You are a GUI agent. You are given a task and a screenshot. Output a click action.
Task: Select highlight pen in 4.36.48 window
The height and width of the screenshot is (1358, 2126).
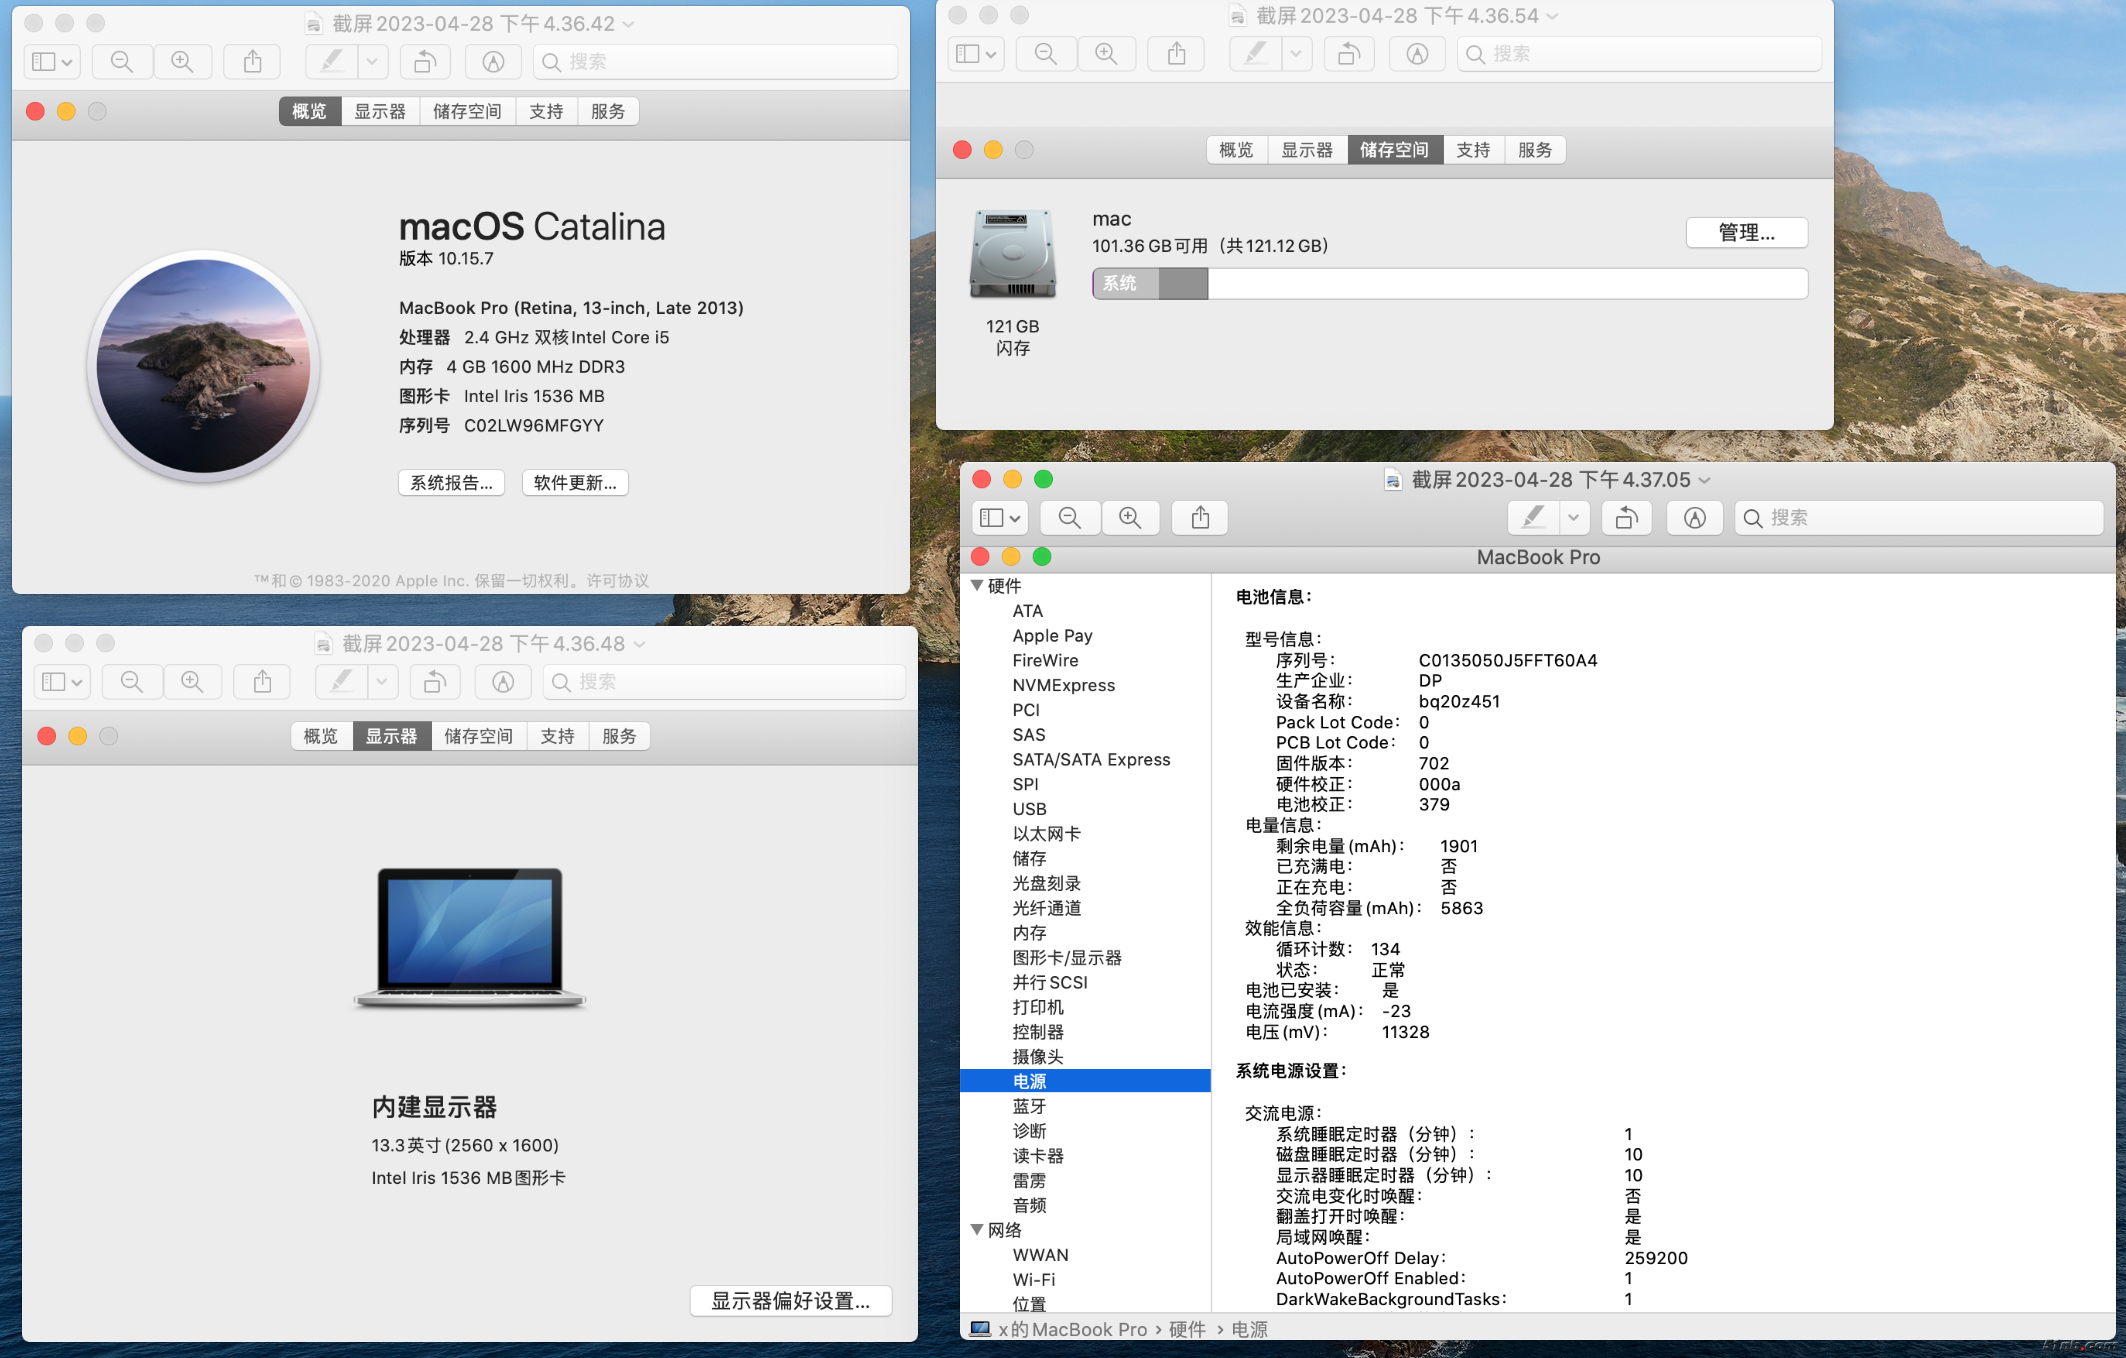(x=342, y=682)
